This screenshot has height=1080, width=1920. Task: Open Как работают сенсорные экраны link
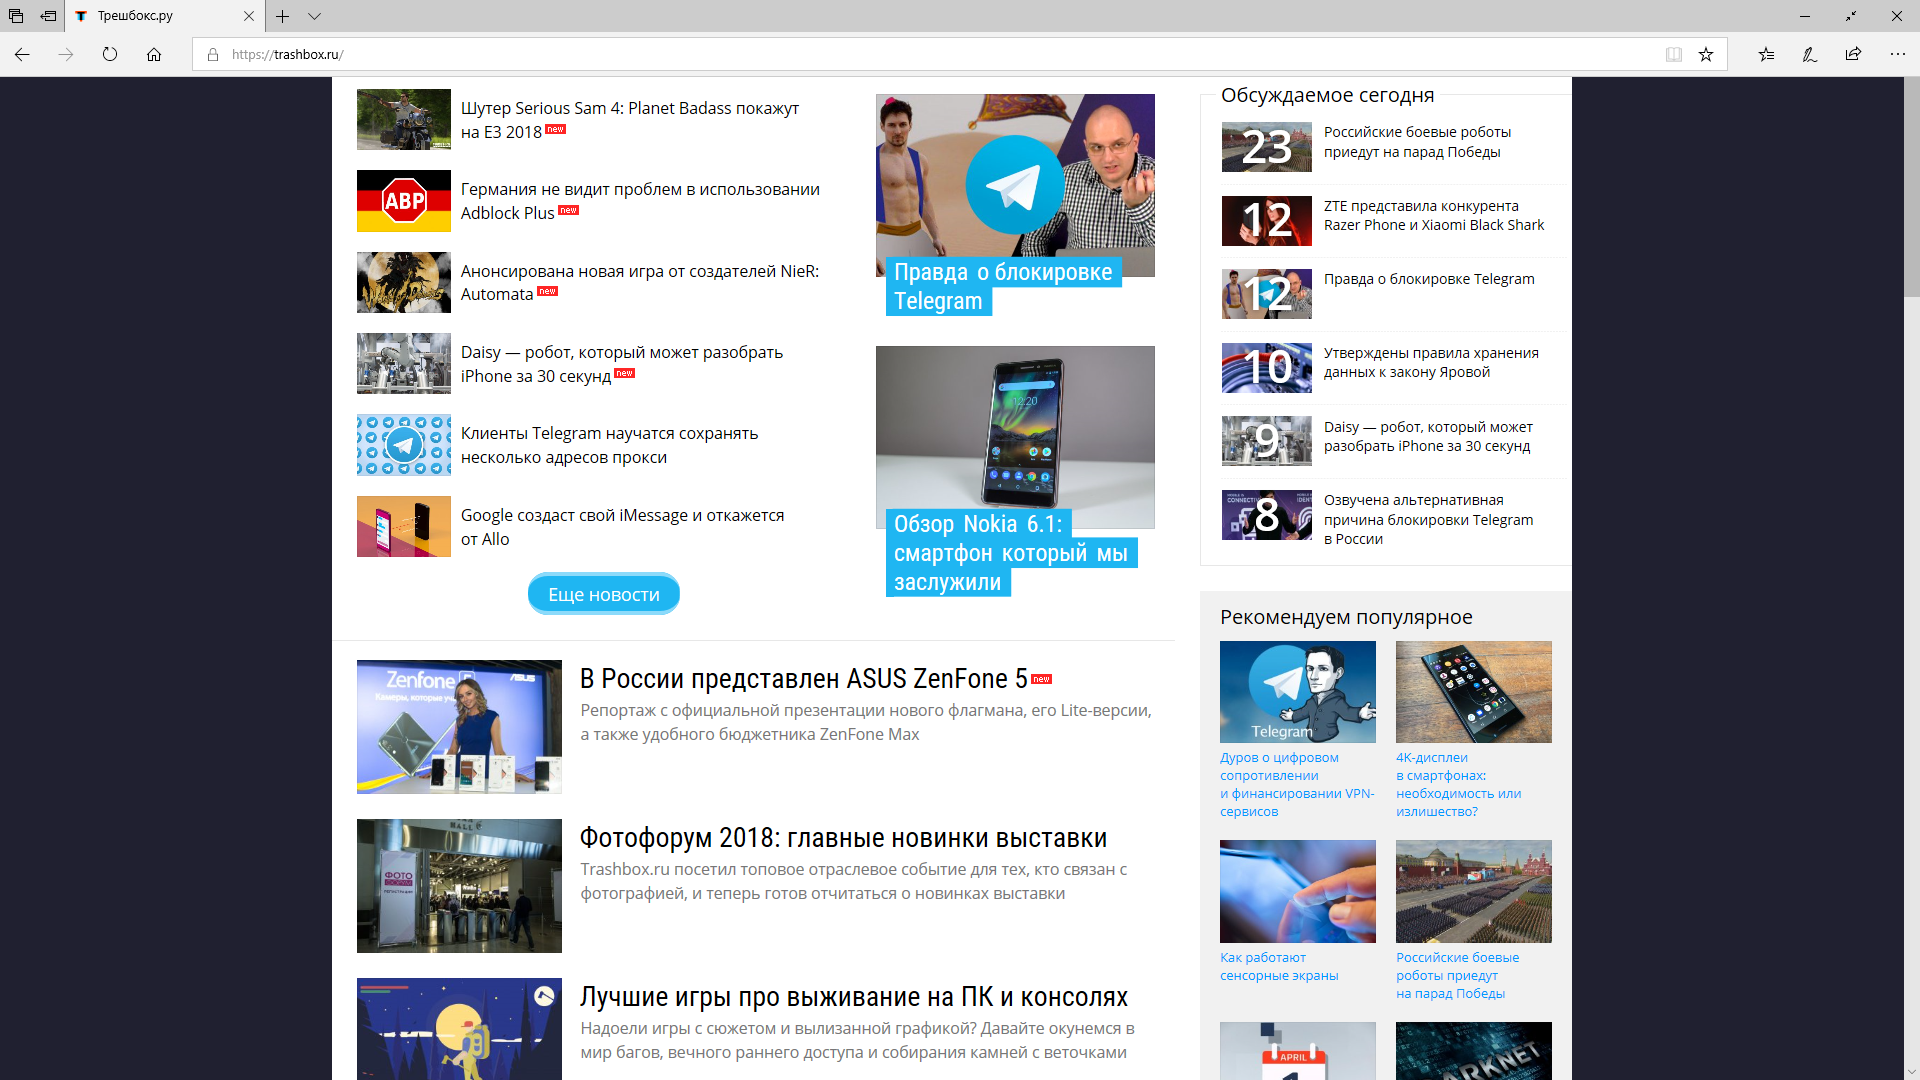(x=1279, y=966)
